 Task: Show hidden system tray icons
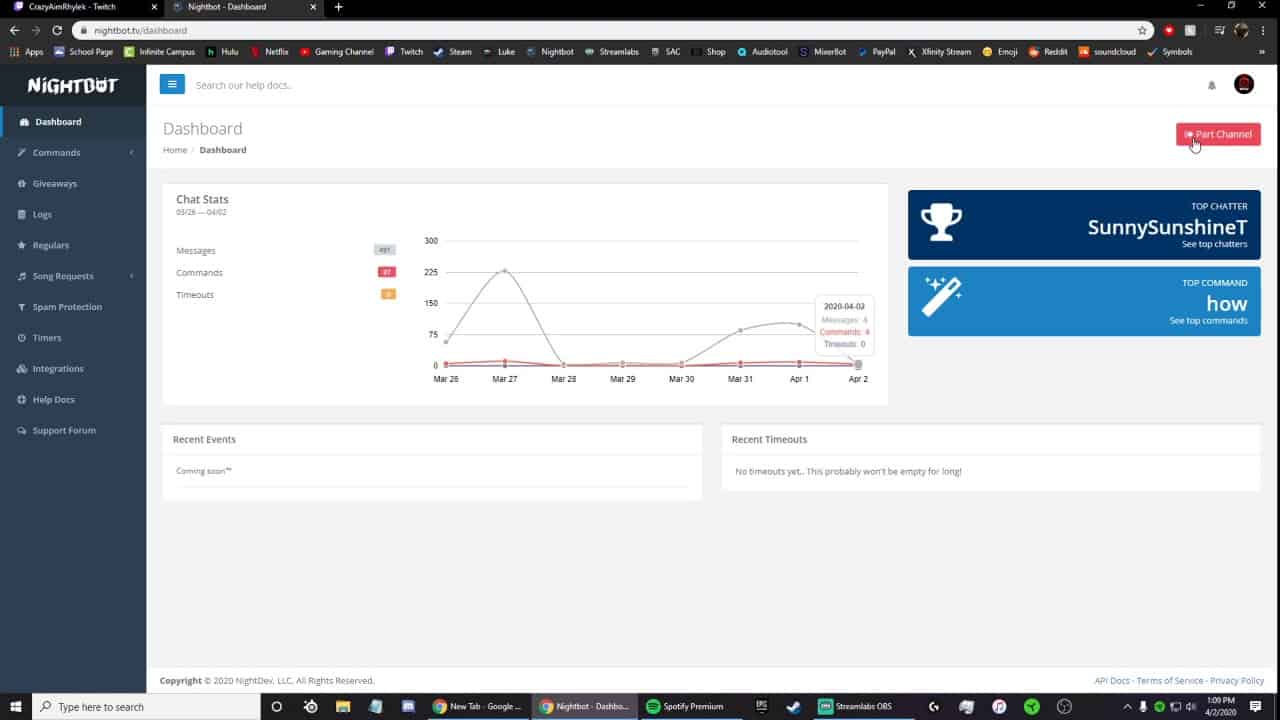[x=1126, y=706]
